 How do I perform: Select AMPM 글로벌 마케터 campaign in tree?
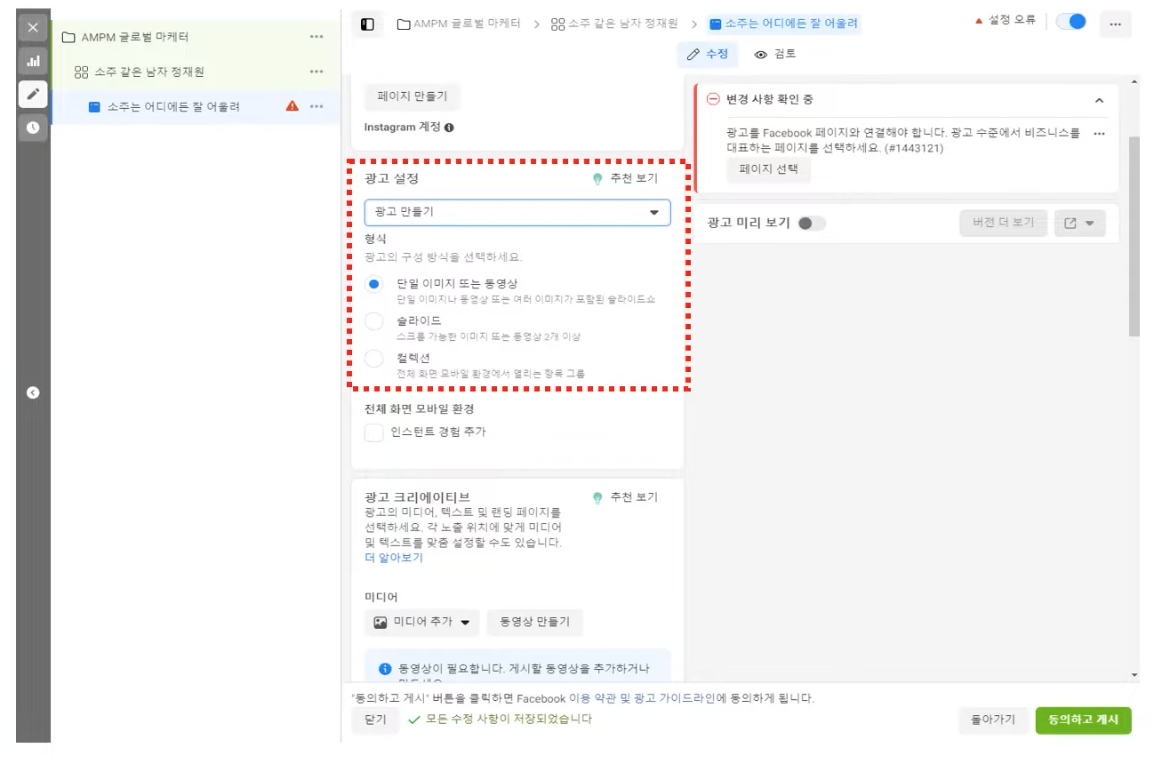tap(134, 37)
